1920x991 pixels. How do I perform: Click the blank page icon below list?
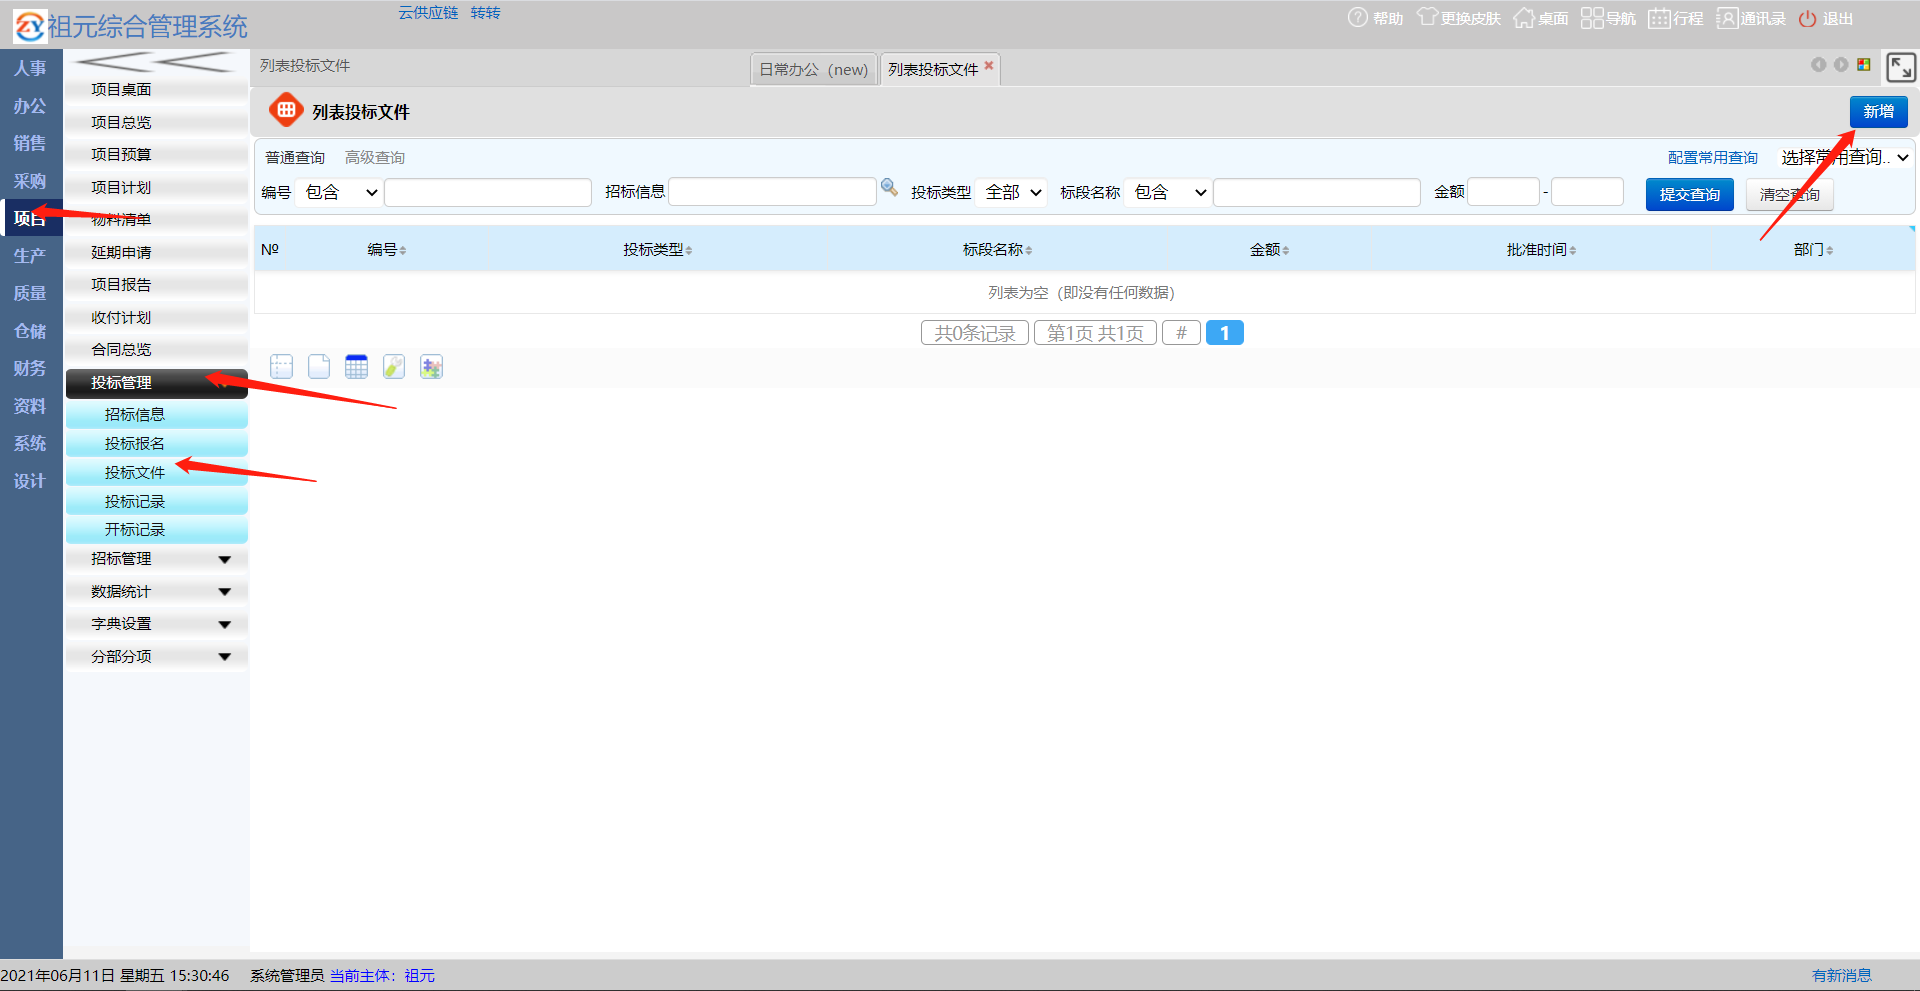(x=319, y=367)
